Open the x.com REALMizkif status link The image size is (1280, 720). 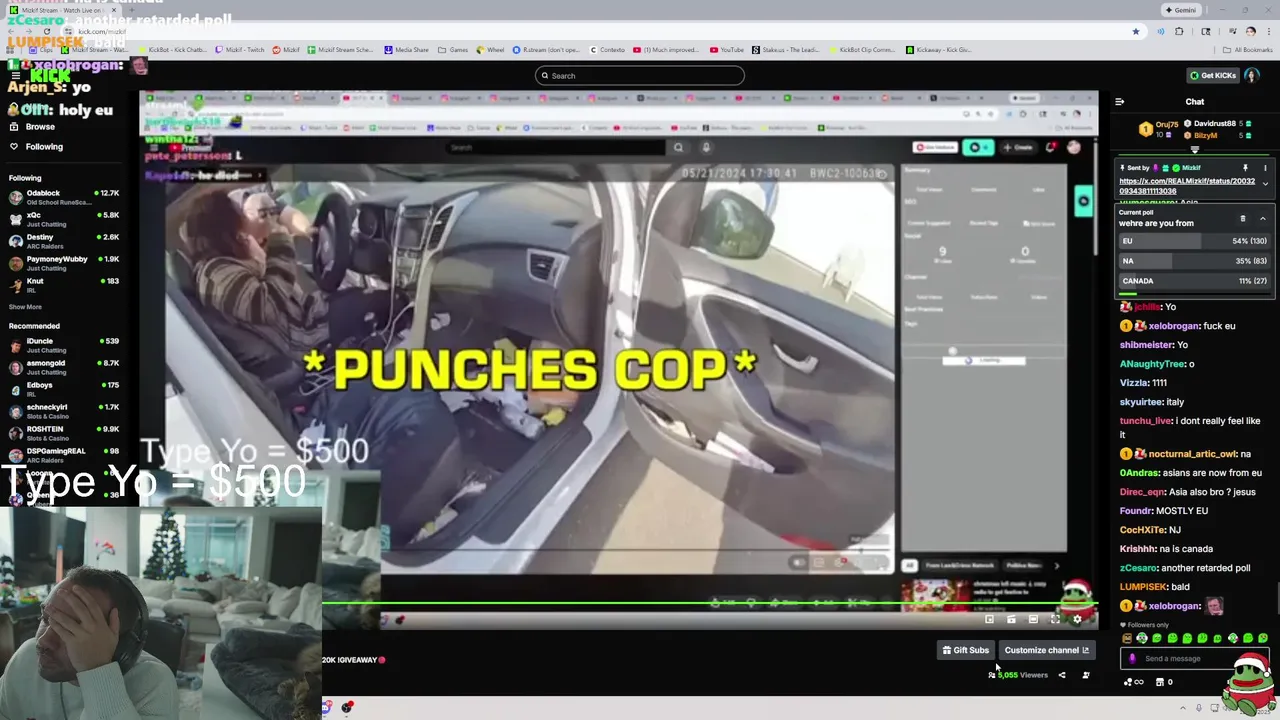click(1187, 186)
